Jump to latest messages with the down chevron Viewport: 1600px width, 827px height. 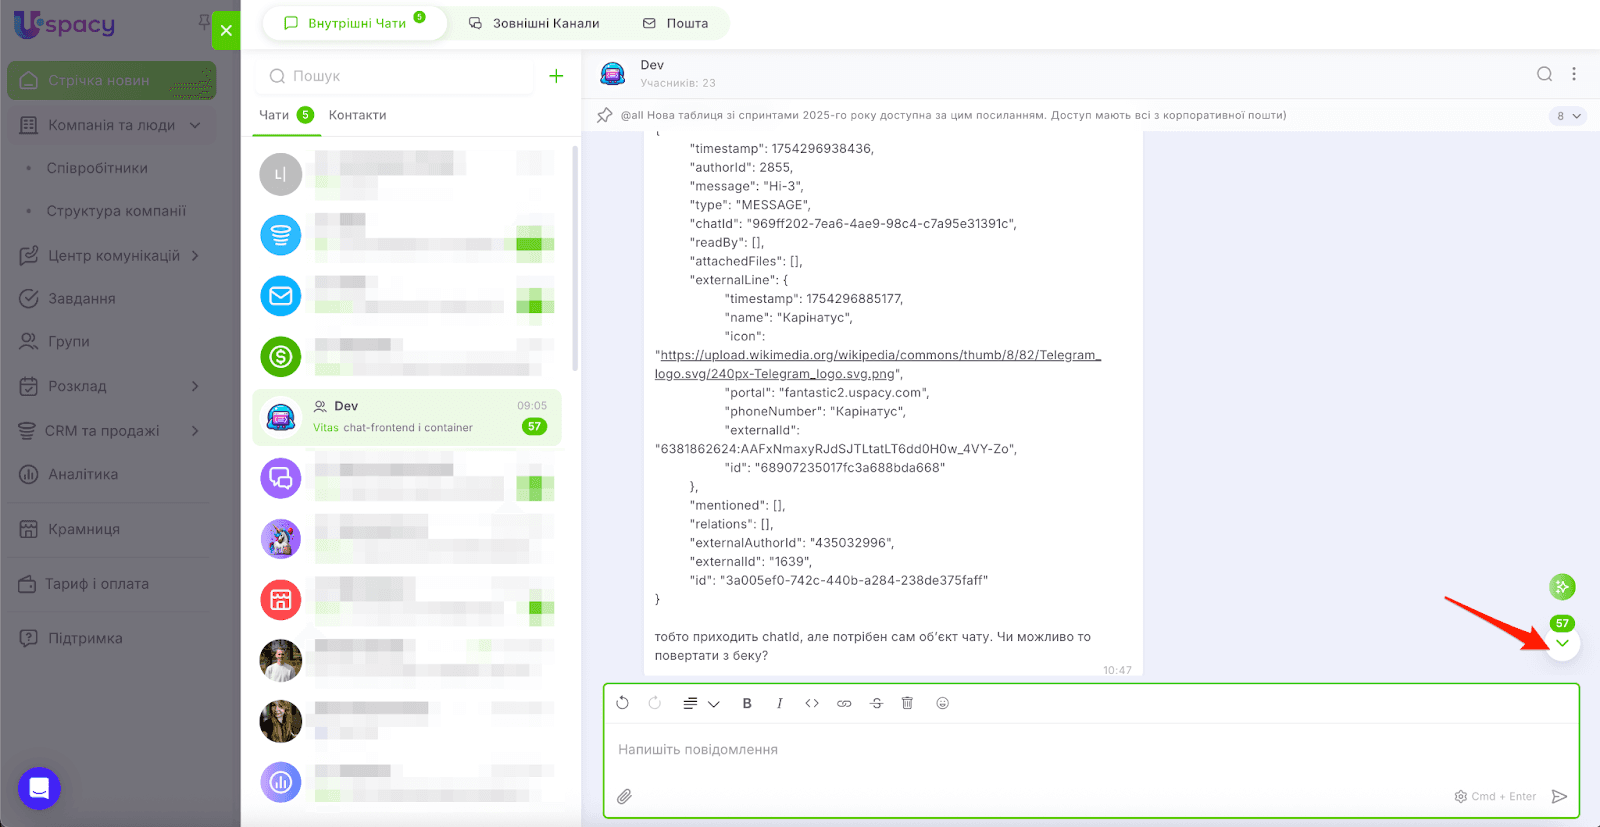tap(1562, 643)
